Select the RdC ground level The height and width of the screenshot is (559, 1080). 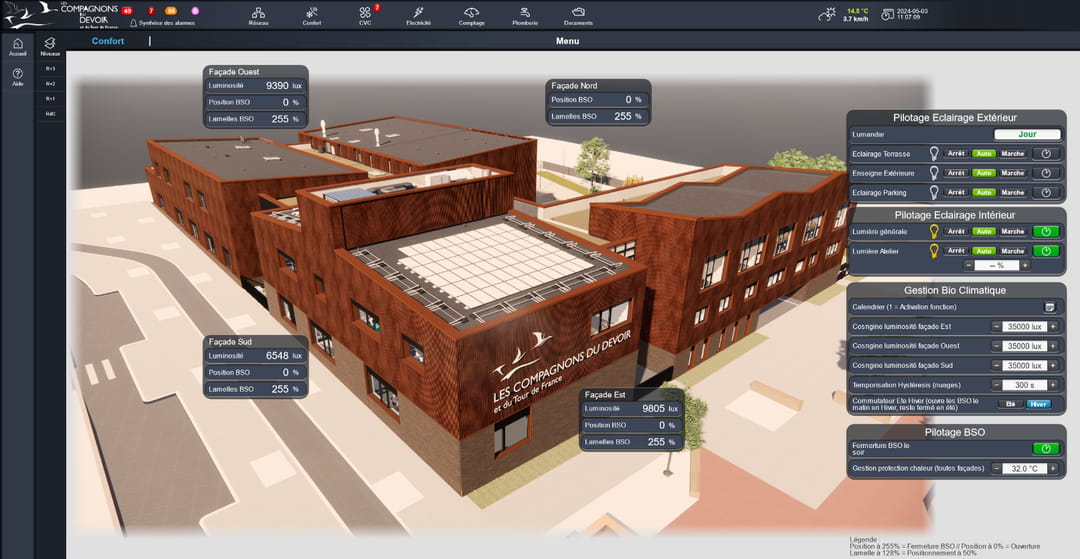point(50,114)
